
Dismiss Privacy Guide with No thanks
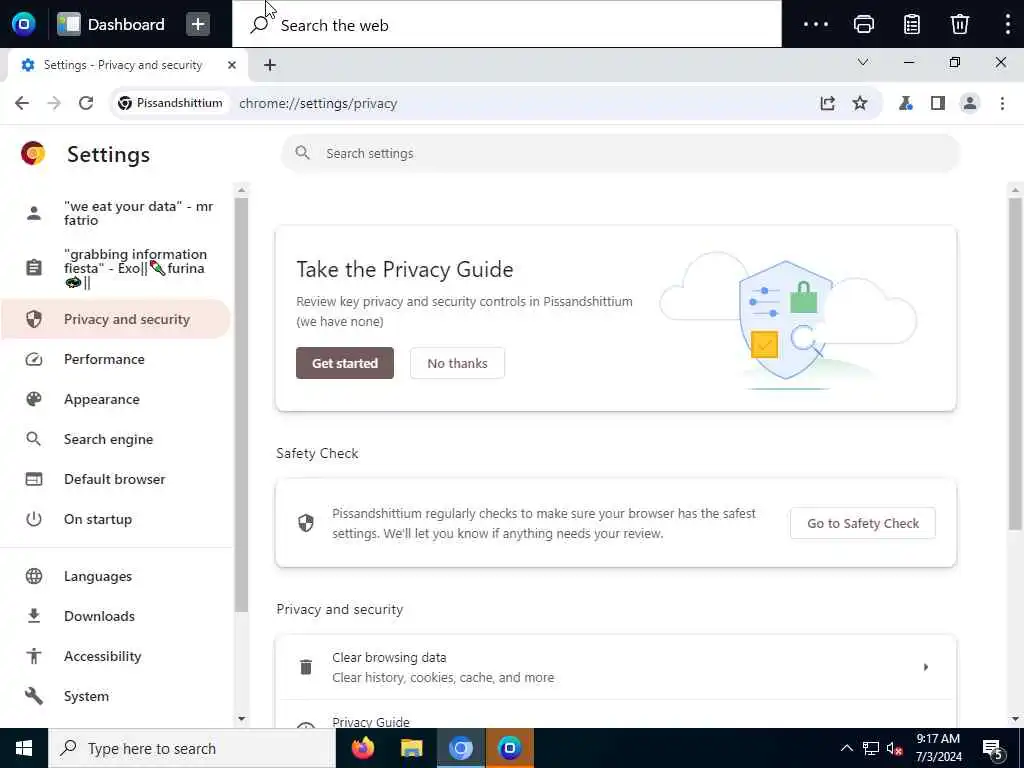click(457, 363)
